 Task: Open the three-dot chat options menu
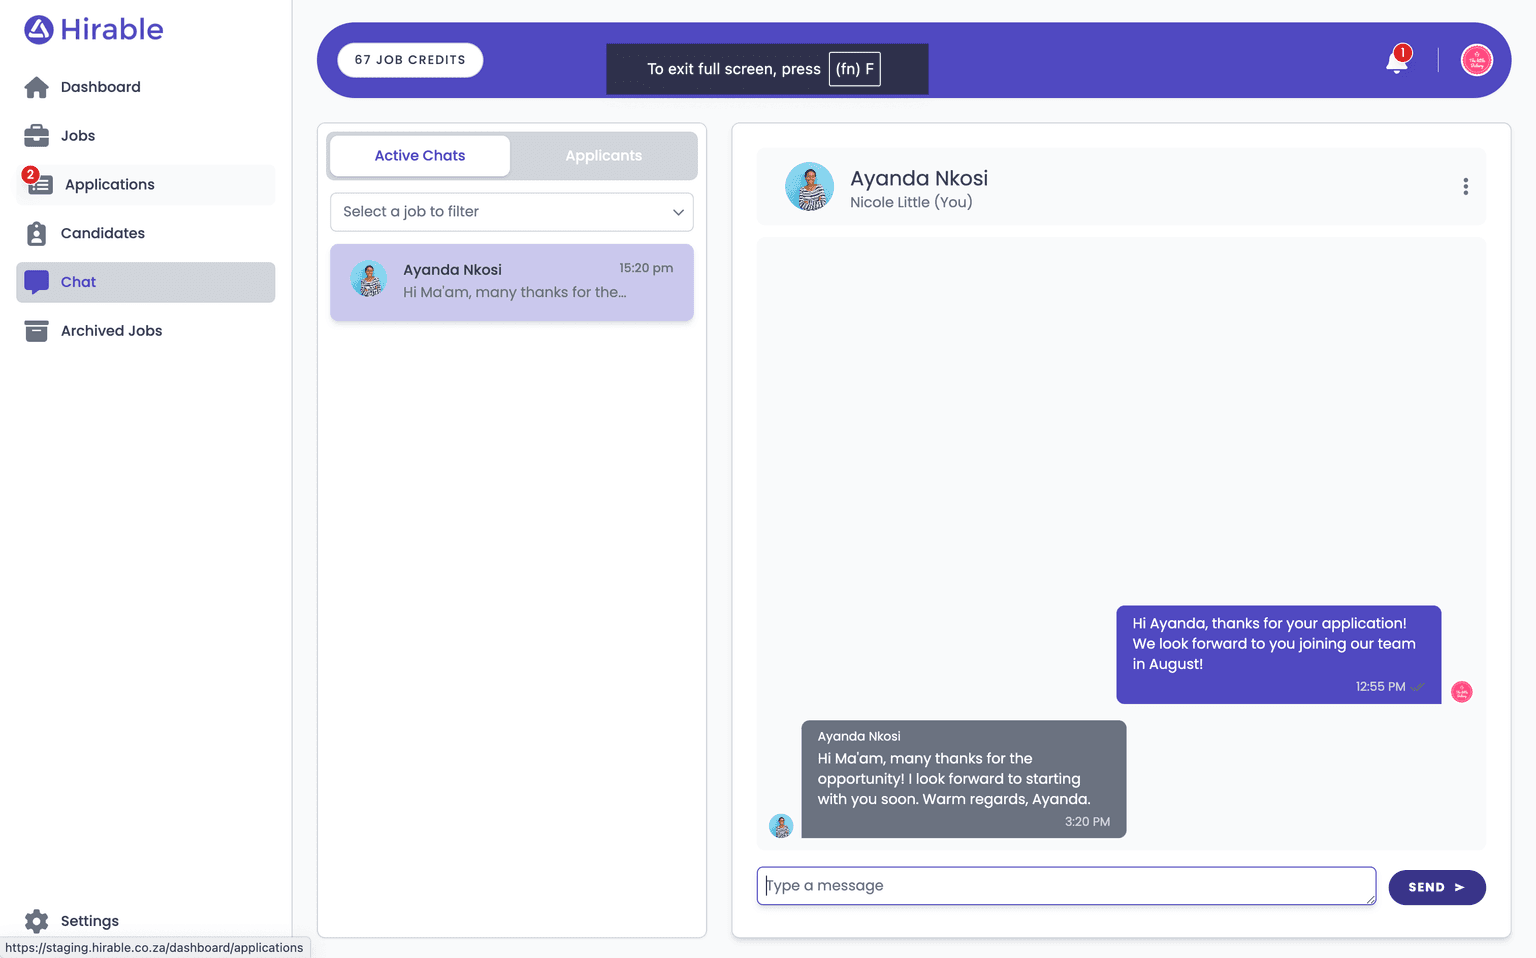[x=1465, y=187]
